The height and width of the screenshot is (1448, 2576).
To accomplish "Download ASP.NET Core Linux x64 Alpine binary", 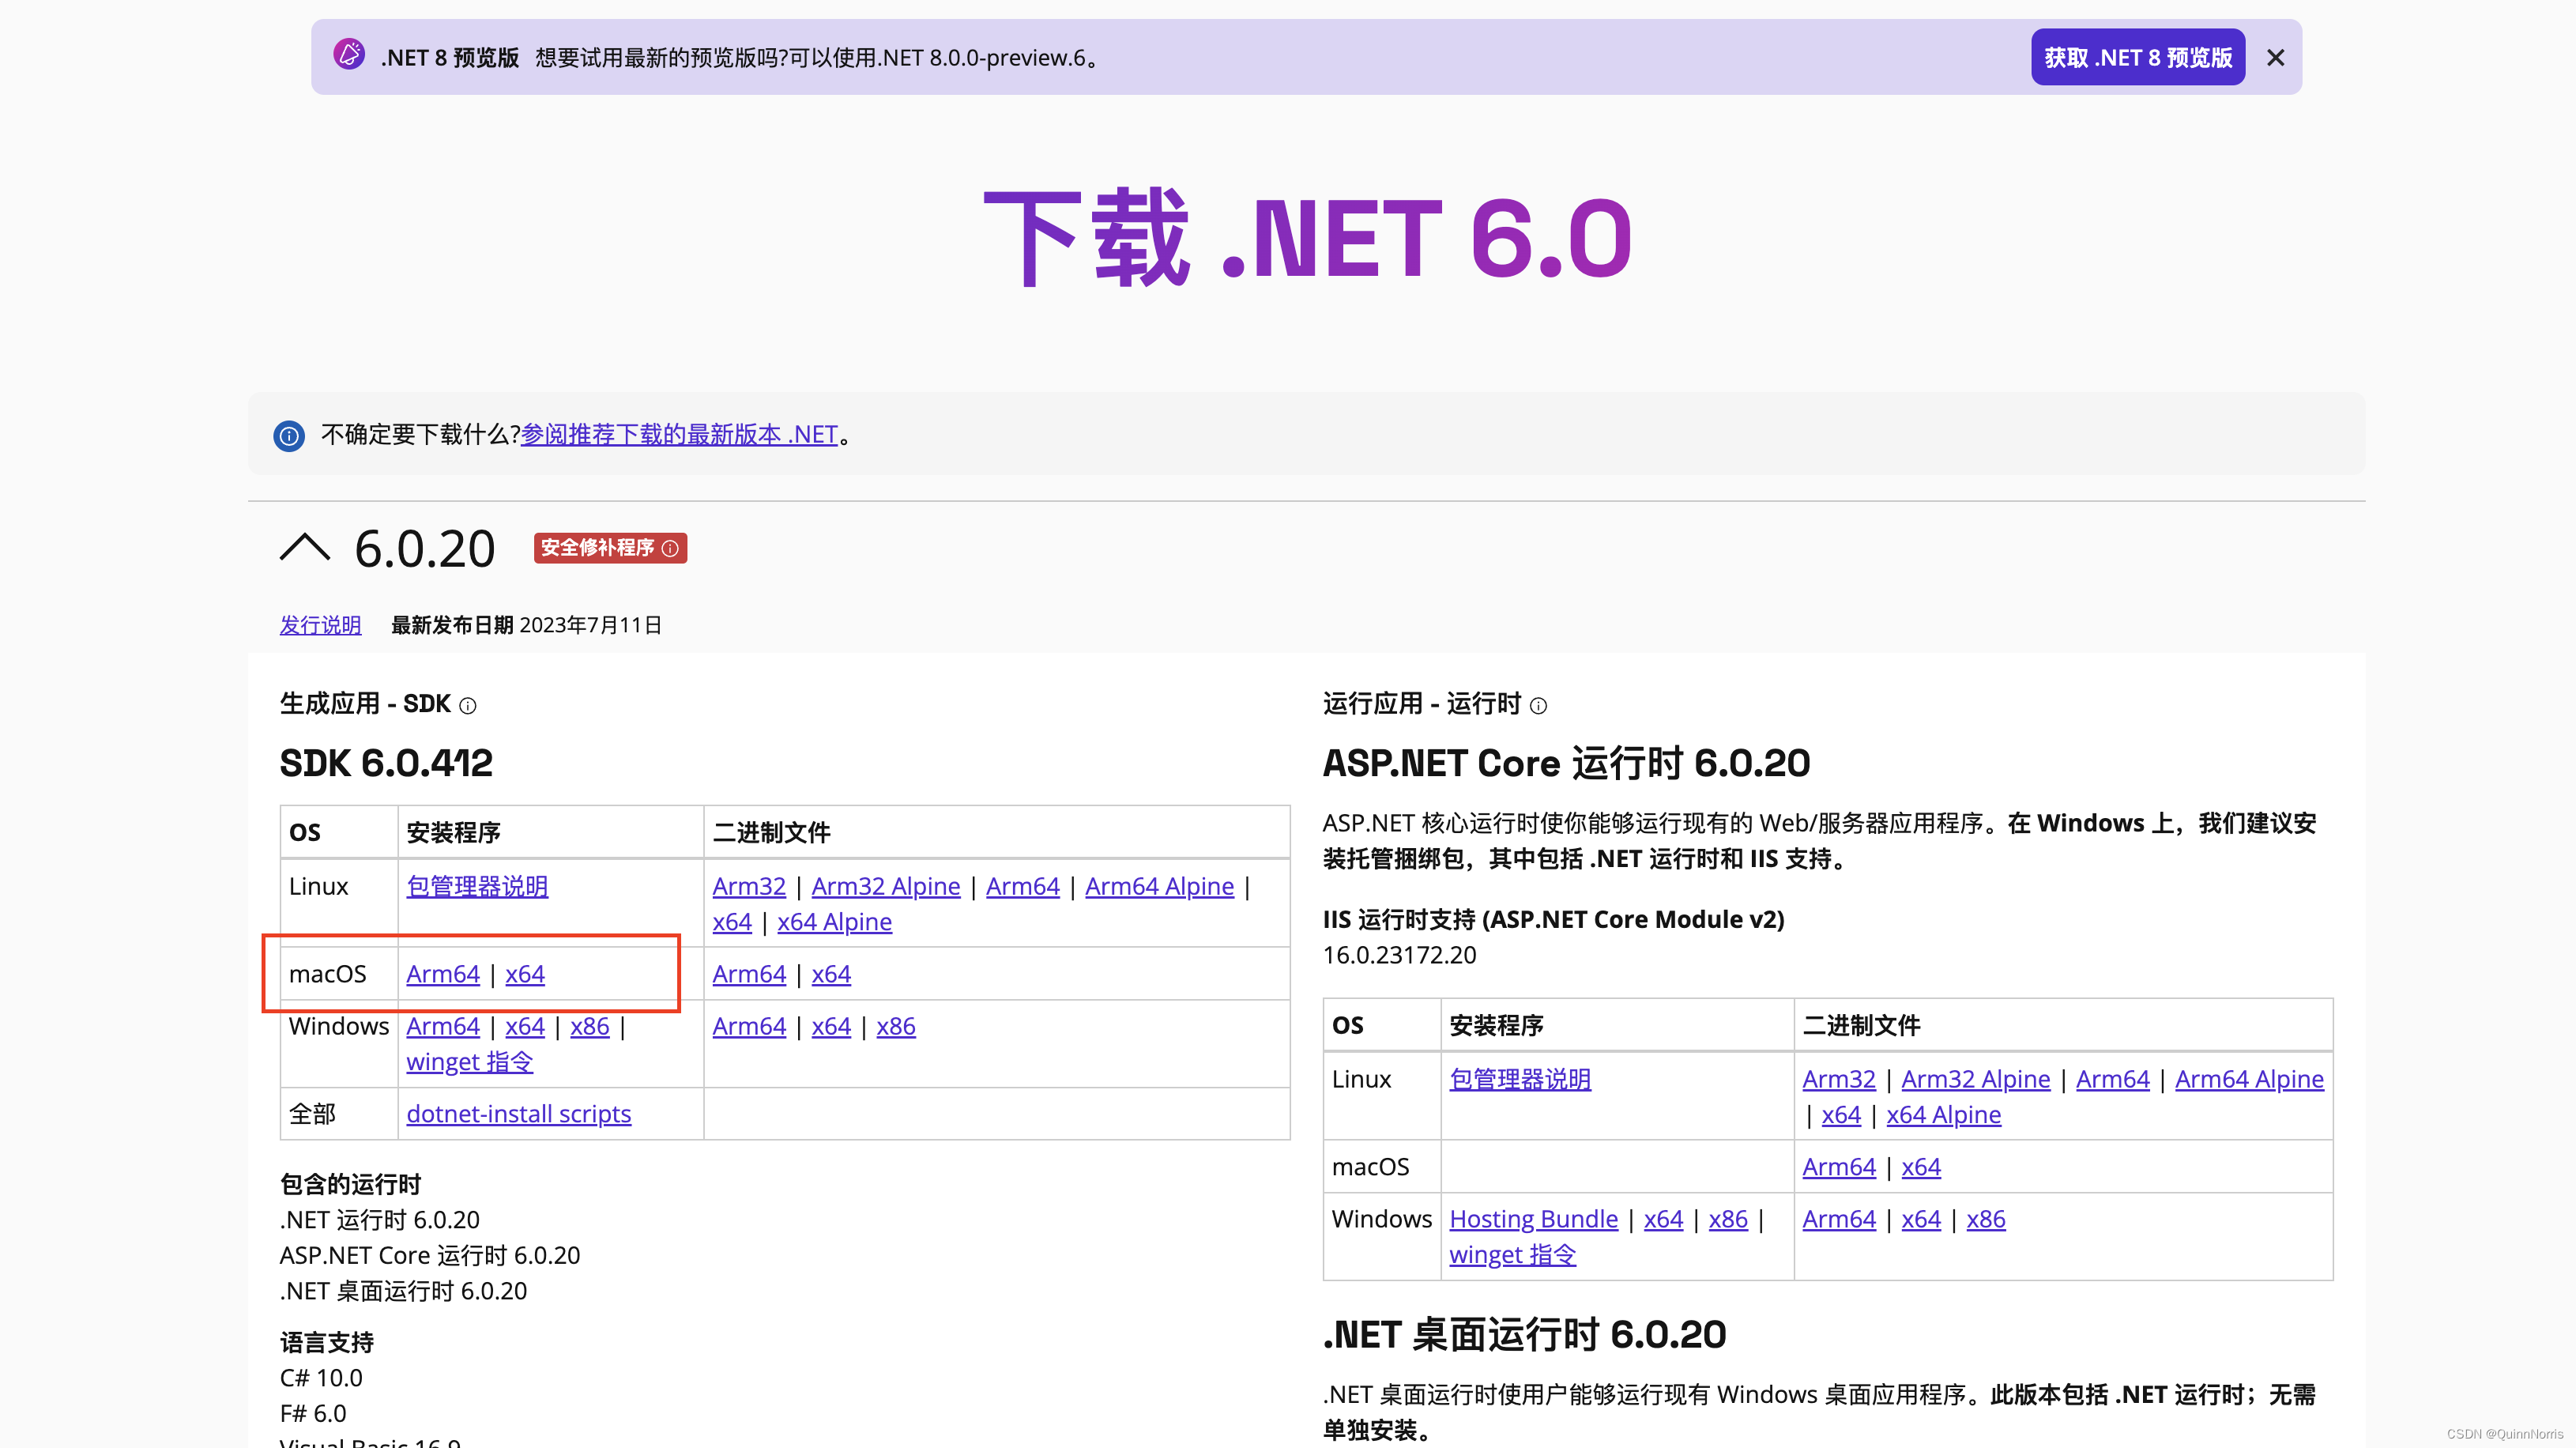I will pos(1943,1115).
